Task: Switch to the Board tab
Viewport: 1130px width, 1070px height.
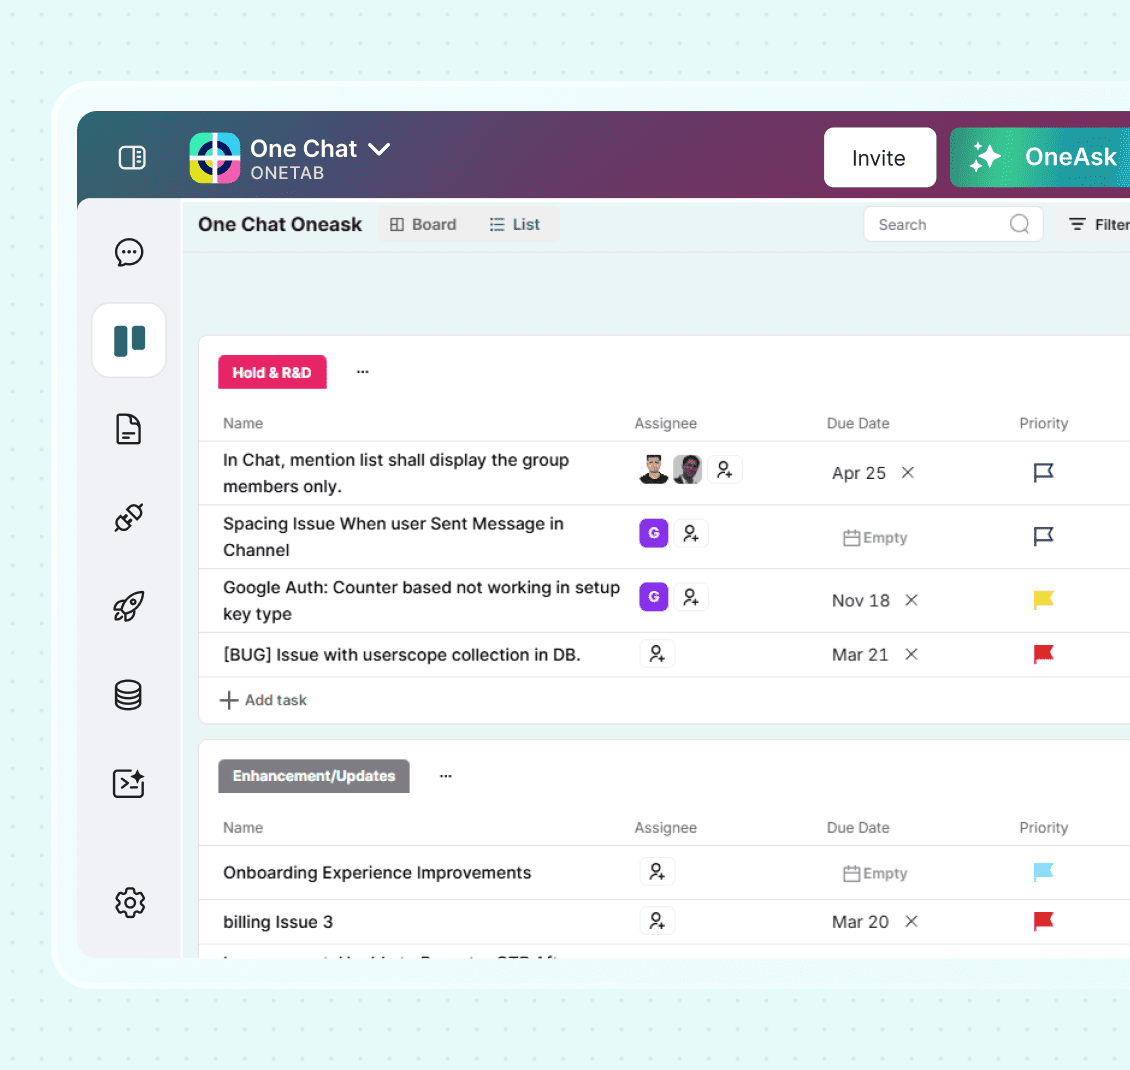Action: 423,225
